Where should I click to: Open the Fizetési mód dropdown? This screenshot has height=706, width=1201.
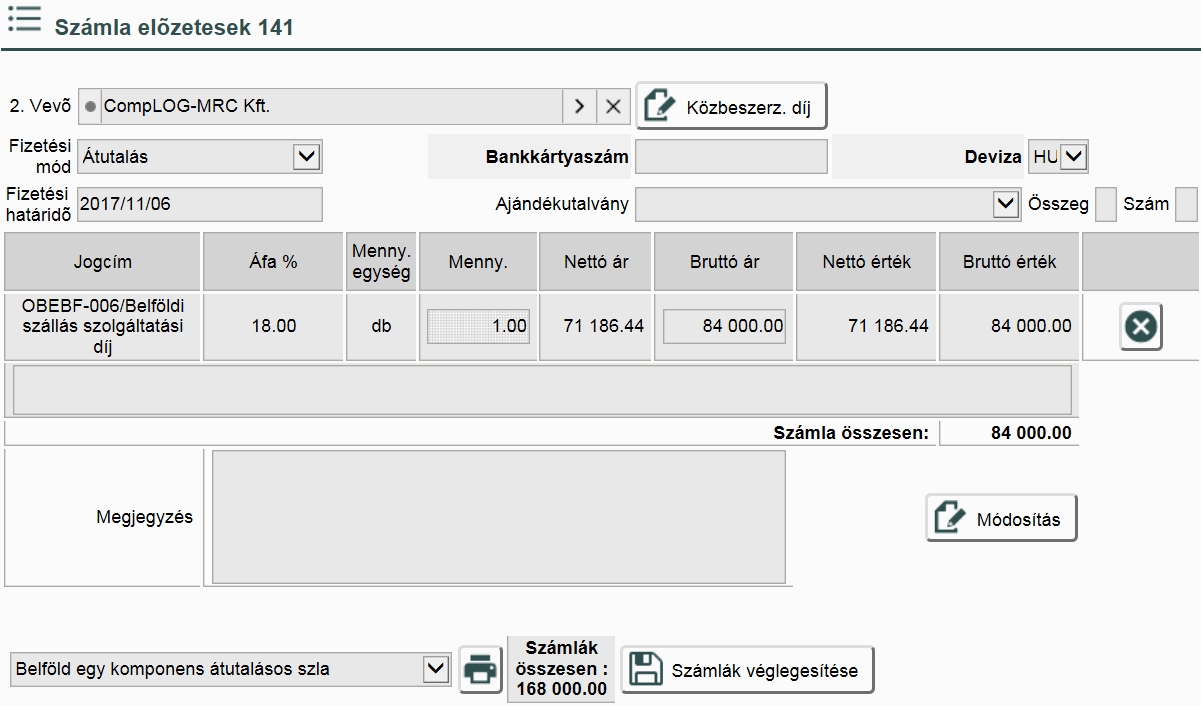[306, 157]
